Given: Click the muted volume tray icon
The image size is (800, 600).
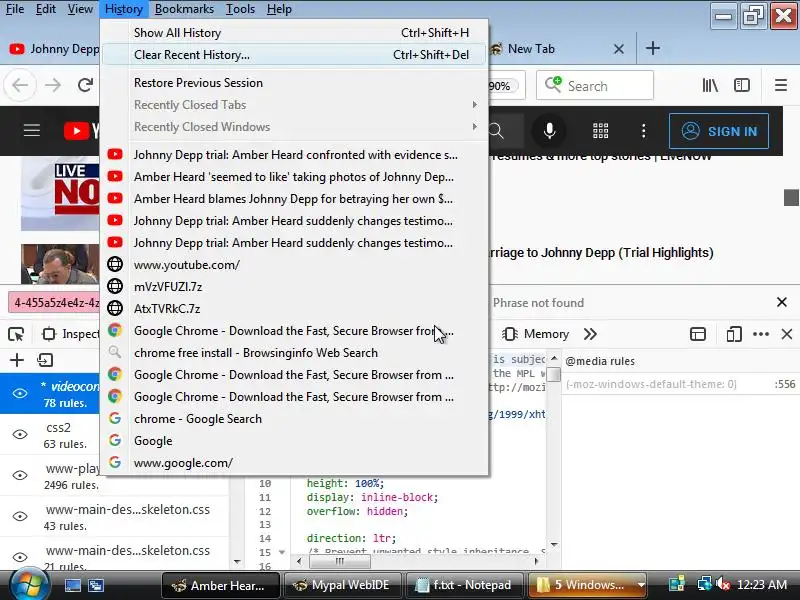Looking at the screenshot, I should coord(722,584).
